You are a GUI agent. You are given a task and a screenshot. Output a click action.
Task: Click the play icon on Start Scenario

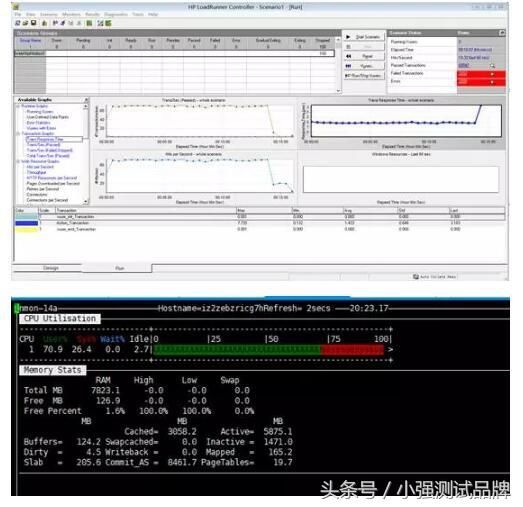point(348,37)
